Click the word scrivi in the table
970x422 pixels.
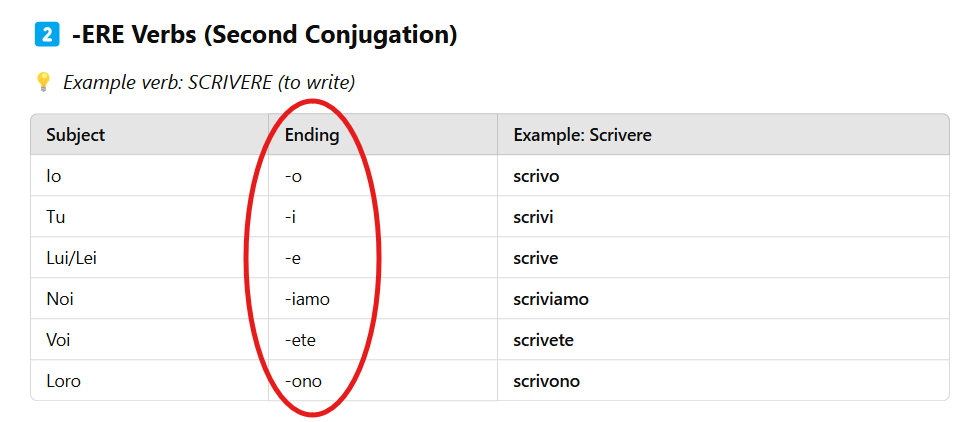coord(533,217)
